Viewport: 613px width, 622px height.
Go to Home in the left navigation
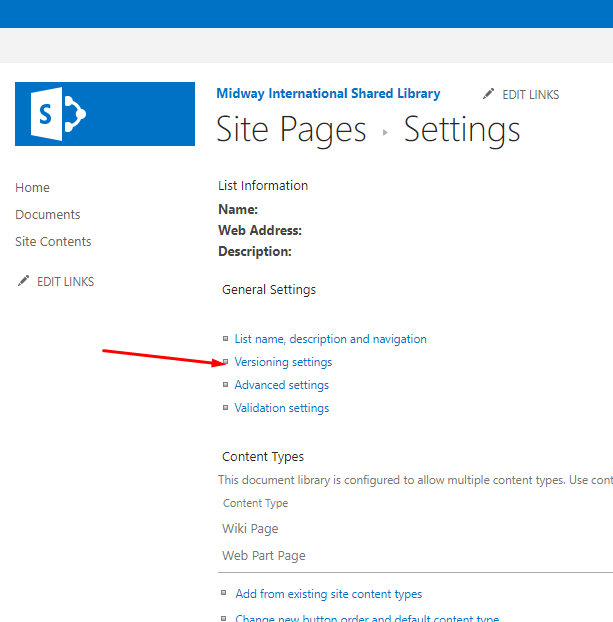(32, 188)
